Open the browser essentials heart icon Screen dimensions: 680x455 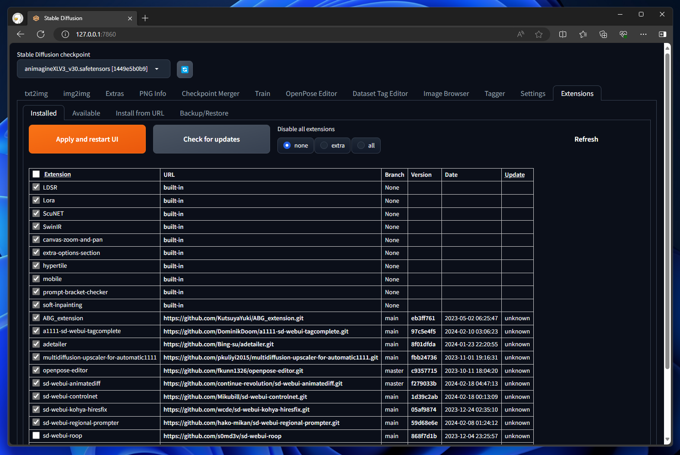point(623,34)
